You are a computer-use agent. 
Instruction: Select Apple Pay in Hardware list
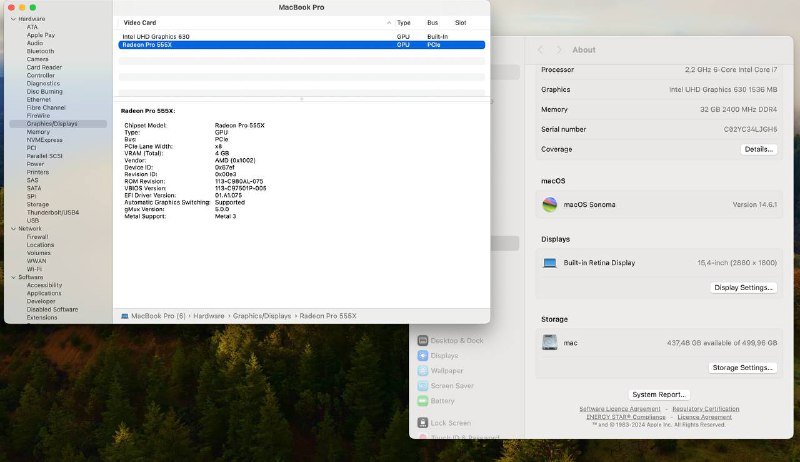pyautogui.click(x=40, y=35)
